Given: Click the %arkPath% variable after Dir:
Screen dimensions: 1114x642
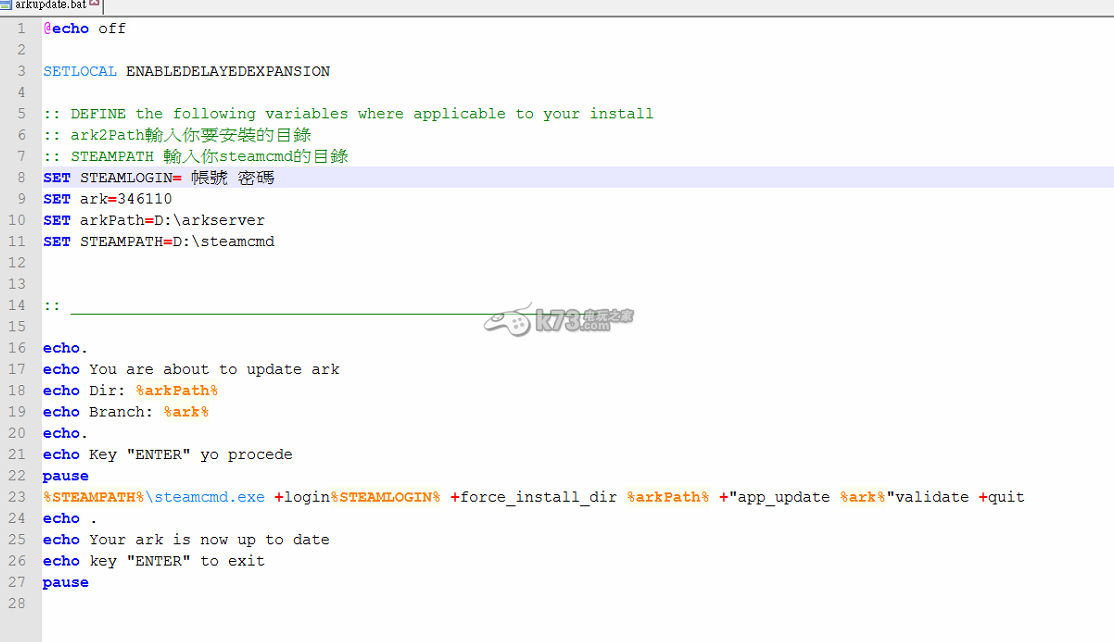Looking at the screenshot, I should click(x=177, y=391).
